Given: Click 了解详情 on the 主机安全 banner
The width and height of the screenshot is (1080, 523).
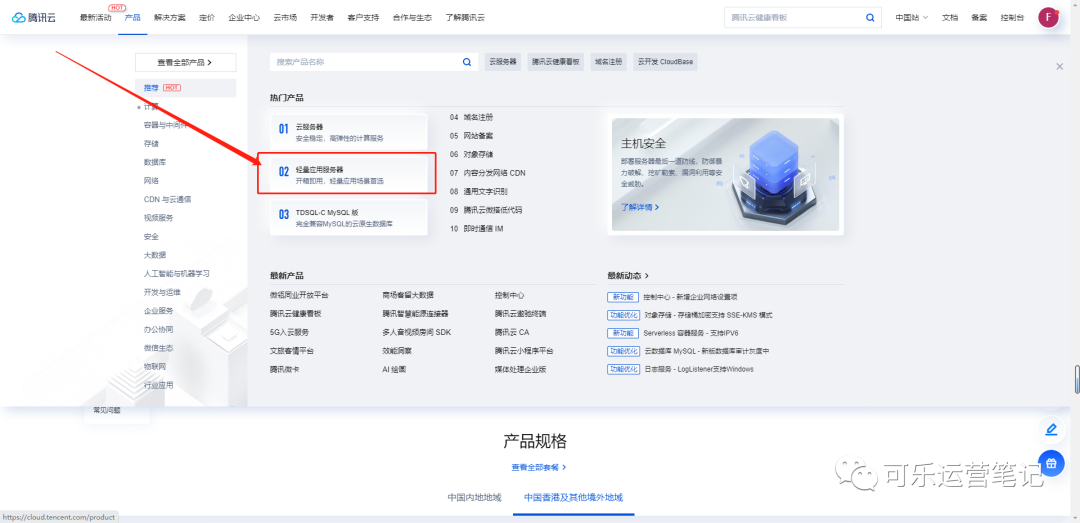Looking at the screenshot, I should click(640, 207).
